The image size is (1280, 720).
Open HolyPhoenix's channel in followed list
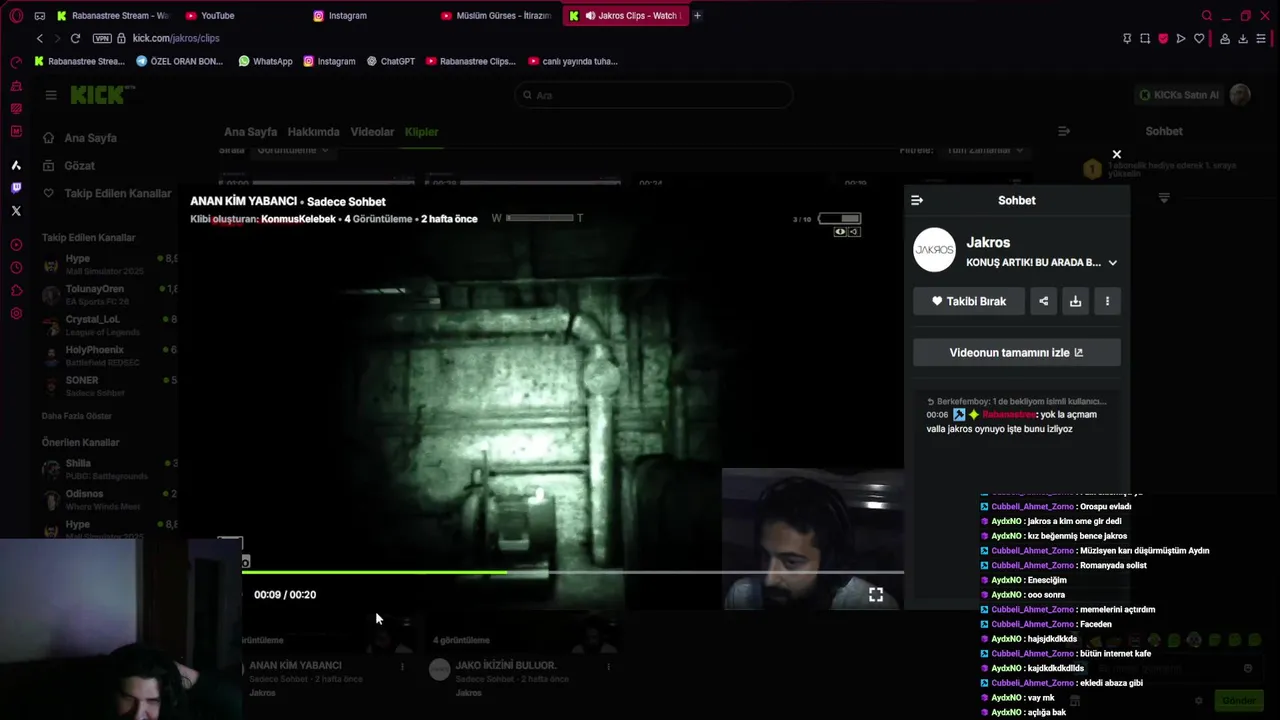point(110,355)
